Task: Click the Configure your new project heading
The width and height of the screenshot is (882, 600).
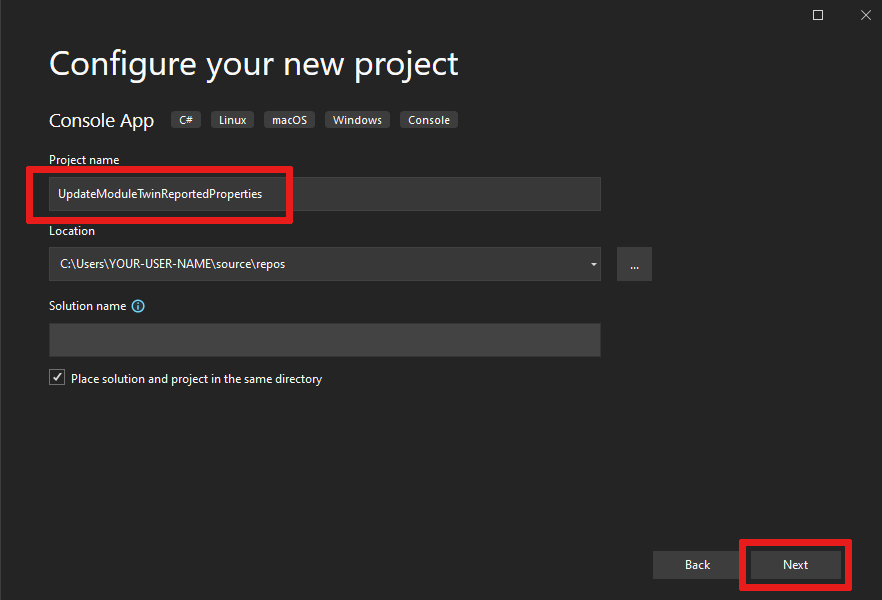Action: (254, 64)
